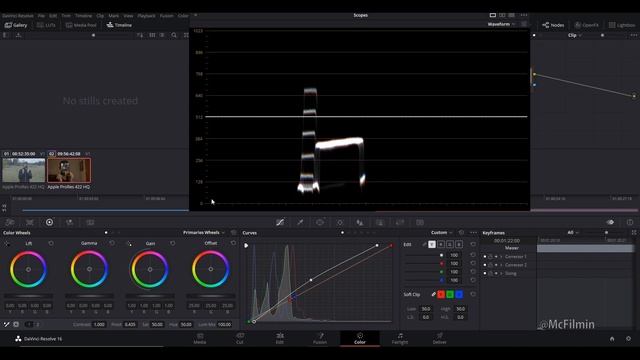Click the Lift master wheel slider
Screen dimensions: 640x360
click(29, 296)
